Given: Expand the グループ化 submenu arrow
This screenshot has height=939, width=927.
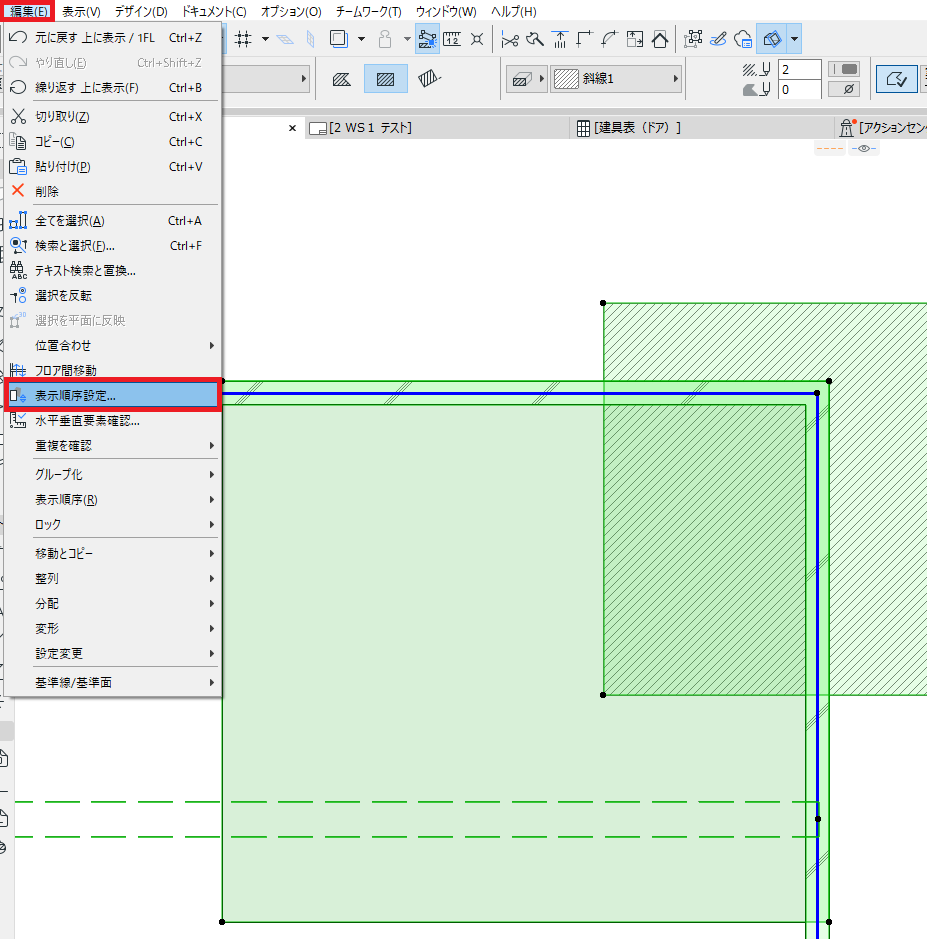Looking at the screenshot, I should click(x=211, y=474).
